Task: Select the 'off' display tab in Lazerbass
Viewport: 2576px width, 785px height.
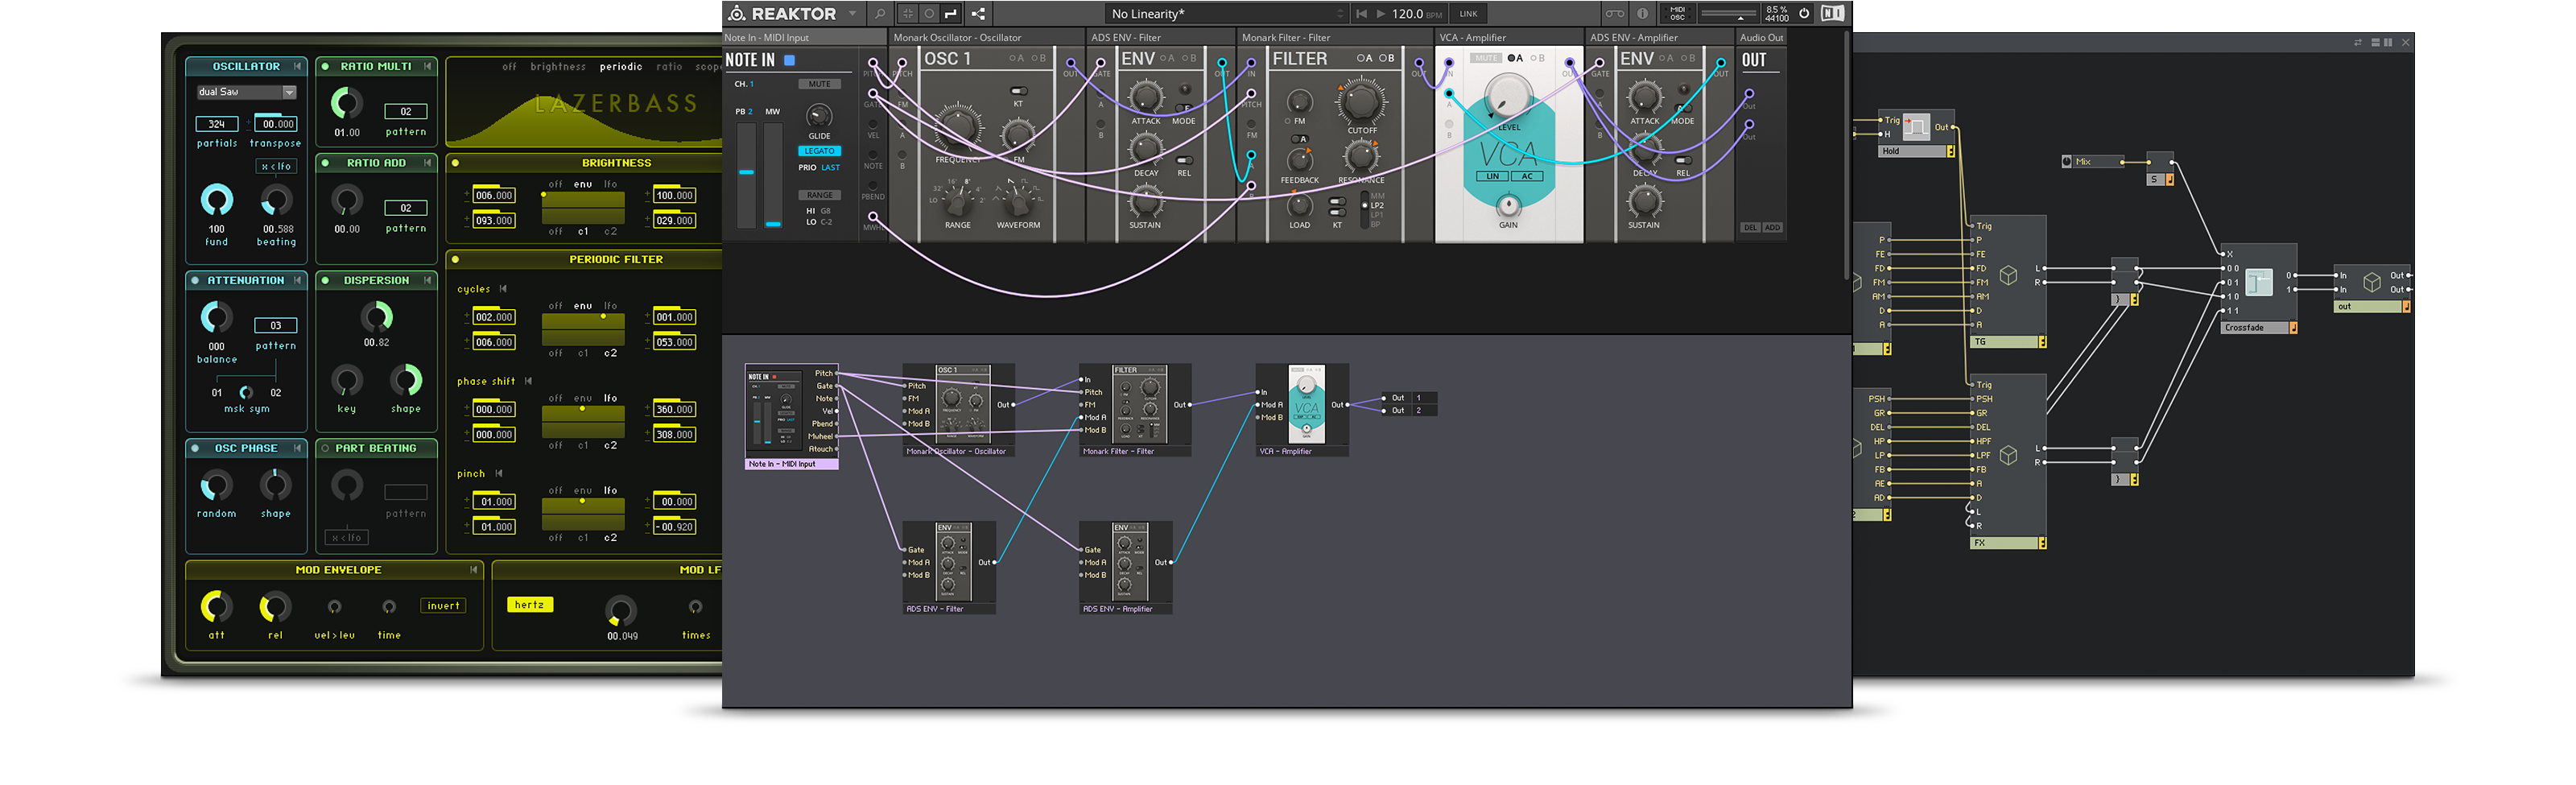Action: 509,67
